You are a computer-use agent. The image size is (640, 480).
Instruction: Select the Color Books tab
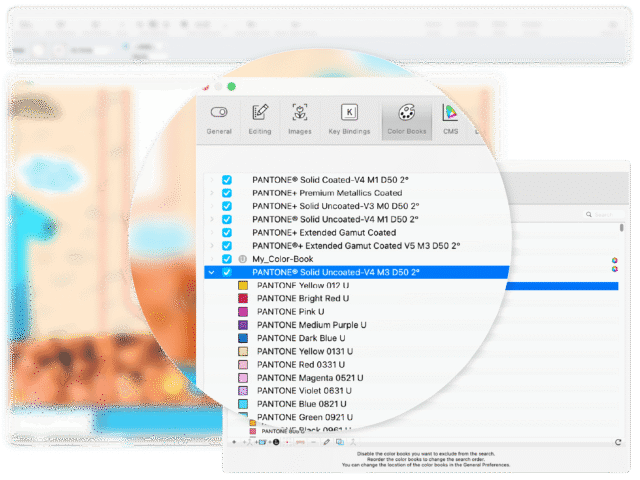point(407,120)
